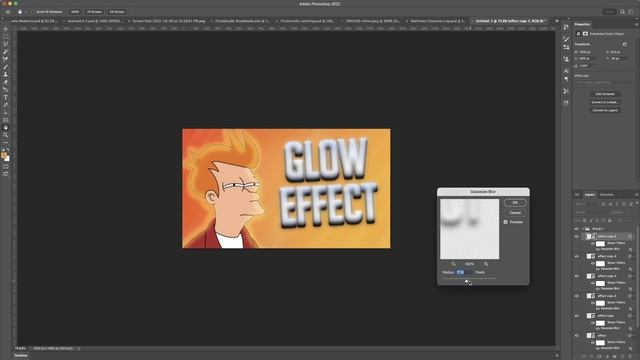Select the Rectangular Marquee tool
The height and width of the screenshot is (360, 640).
[5, 36]
